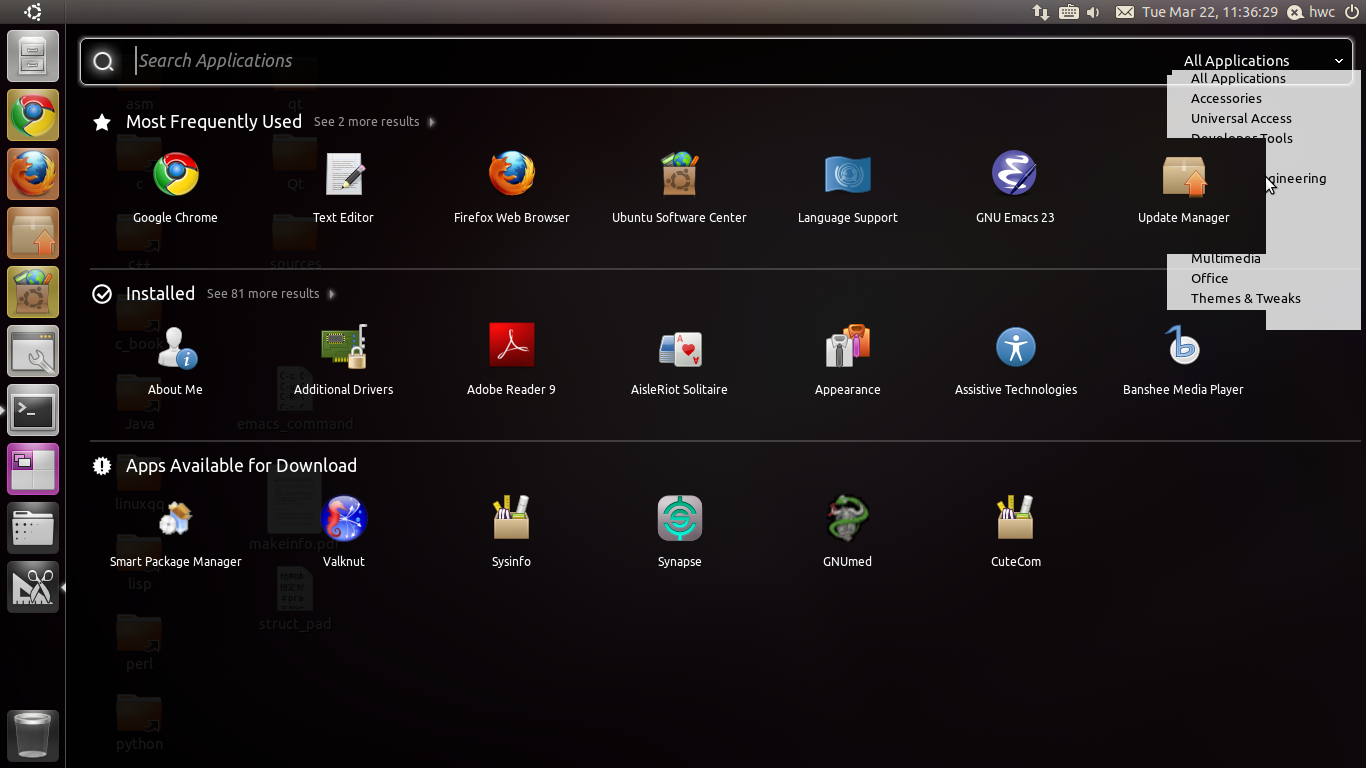The image size is (1366, 768).
Task: Choose Office category in filter list
Action: pyautogui.click(x=1209, y=279)
